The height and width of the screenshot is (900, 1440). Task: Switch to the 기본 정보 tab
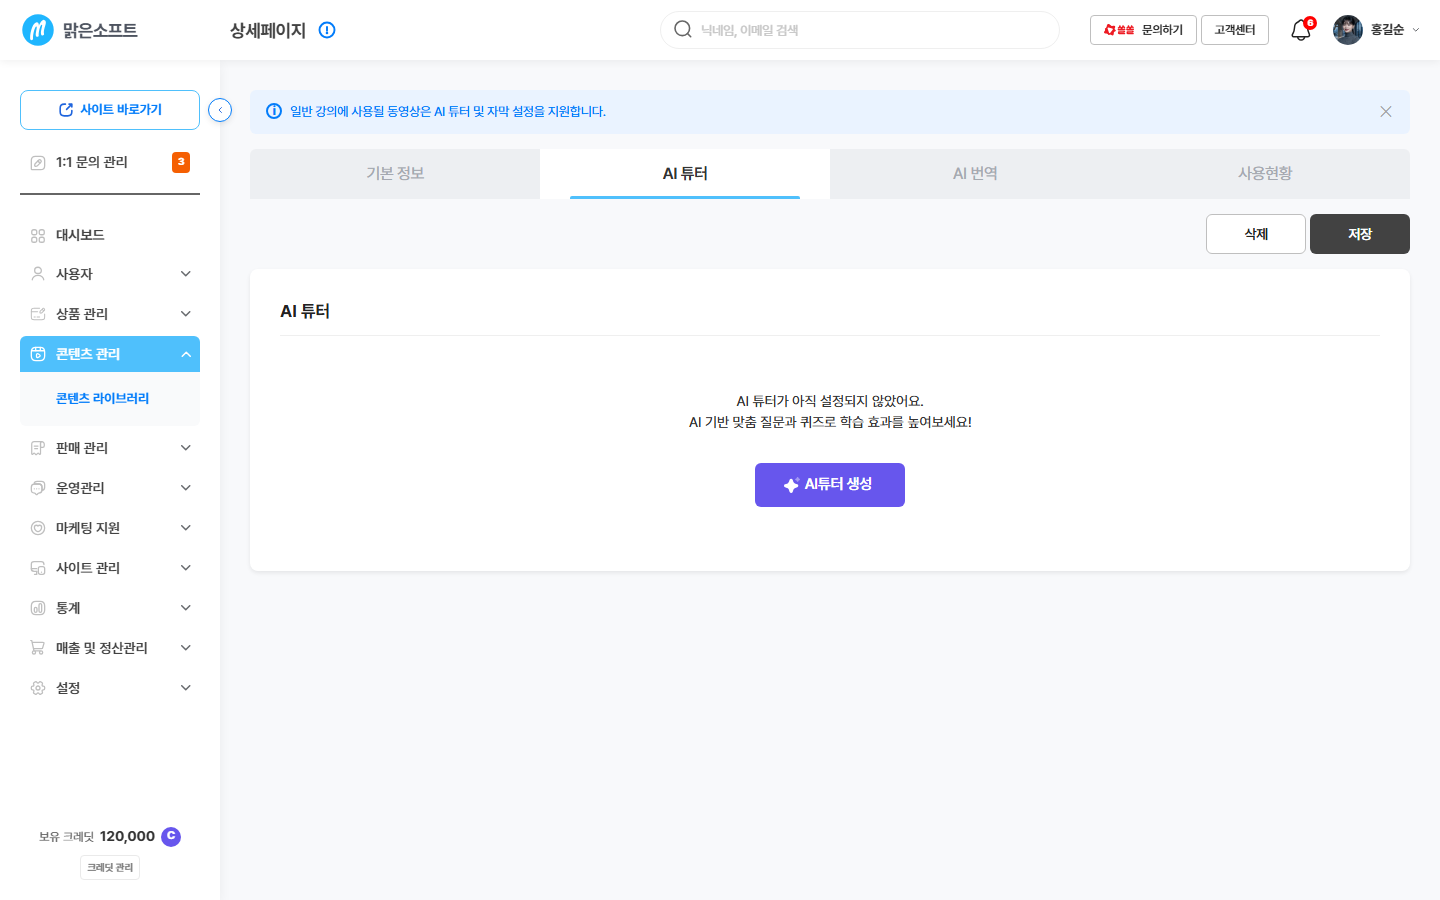(395, 174)
